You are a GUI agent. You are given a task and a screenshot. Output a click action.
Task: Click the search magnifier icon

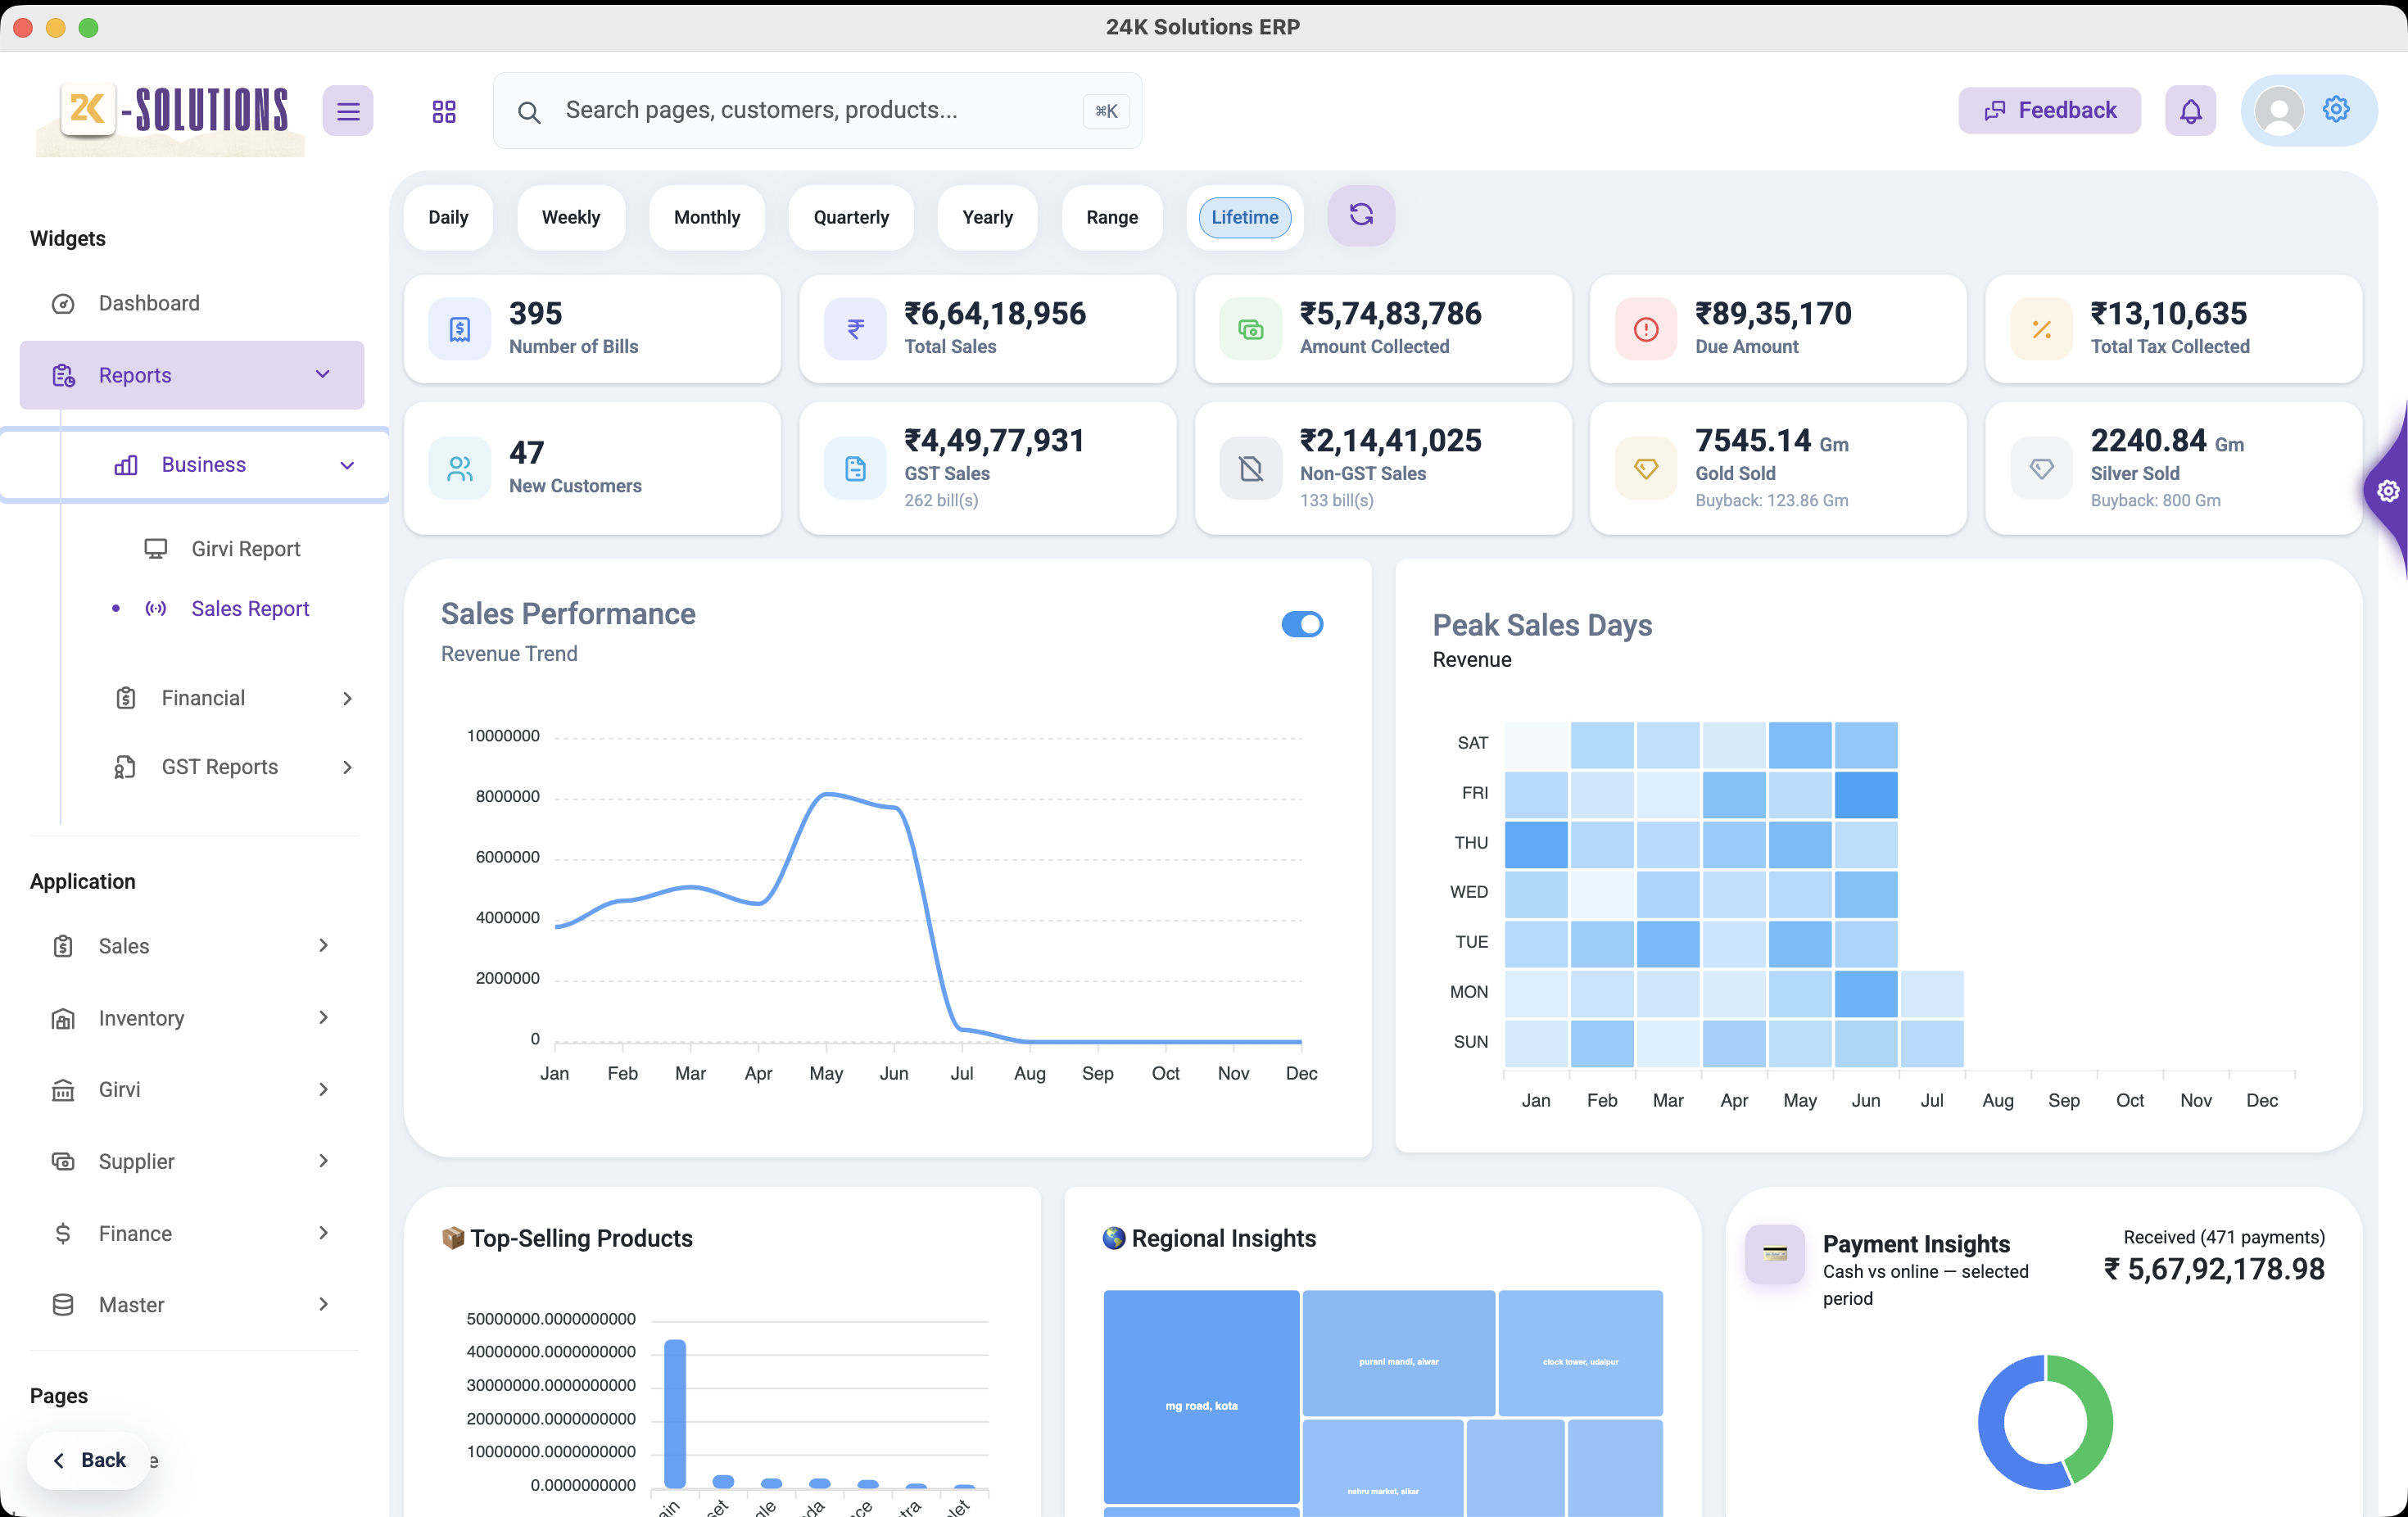point(529,112)
